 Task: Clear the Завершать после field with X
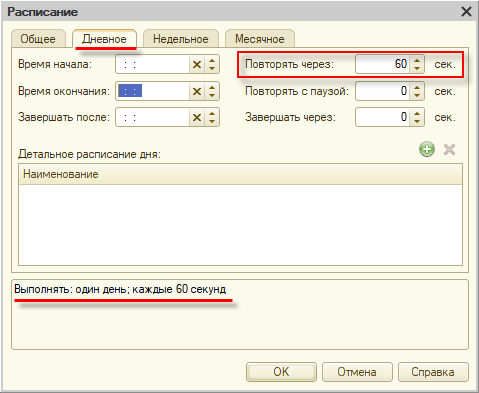pyautogui.click(x=197, y=117)
